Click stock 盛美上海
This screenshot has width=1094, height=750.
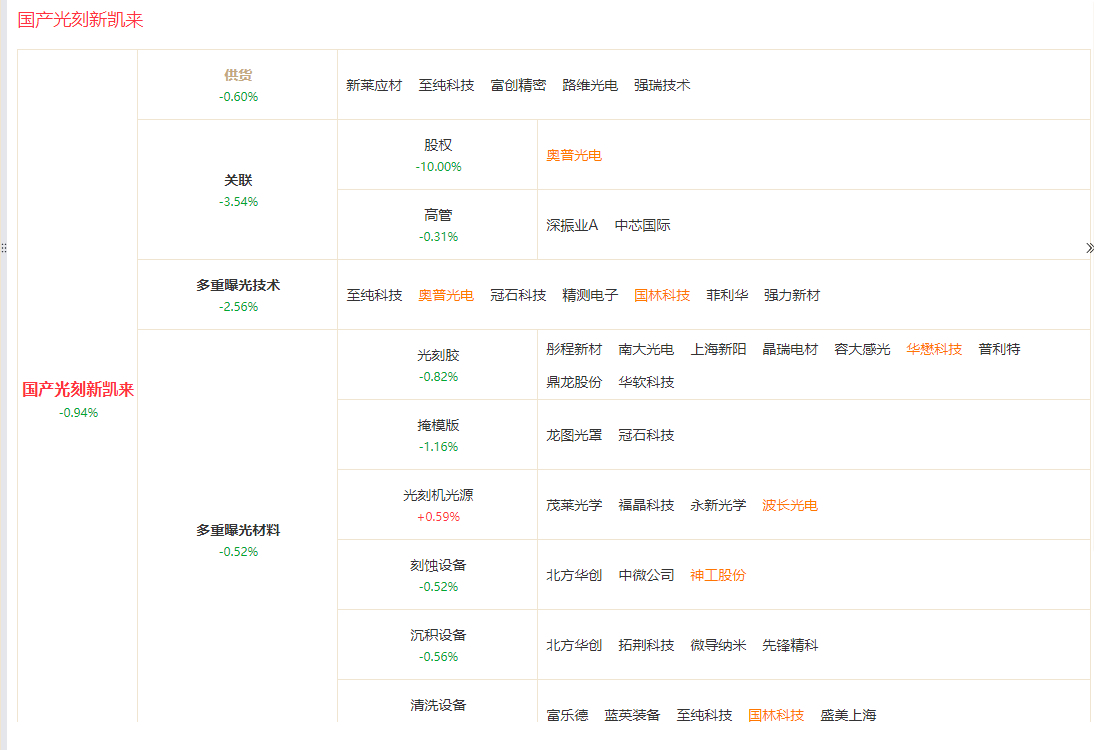[x=848, y=715]
